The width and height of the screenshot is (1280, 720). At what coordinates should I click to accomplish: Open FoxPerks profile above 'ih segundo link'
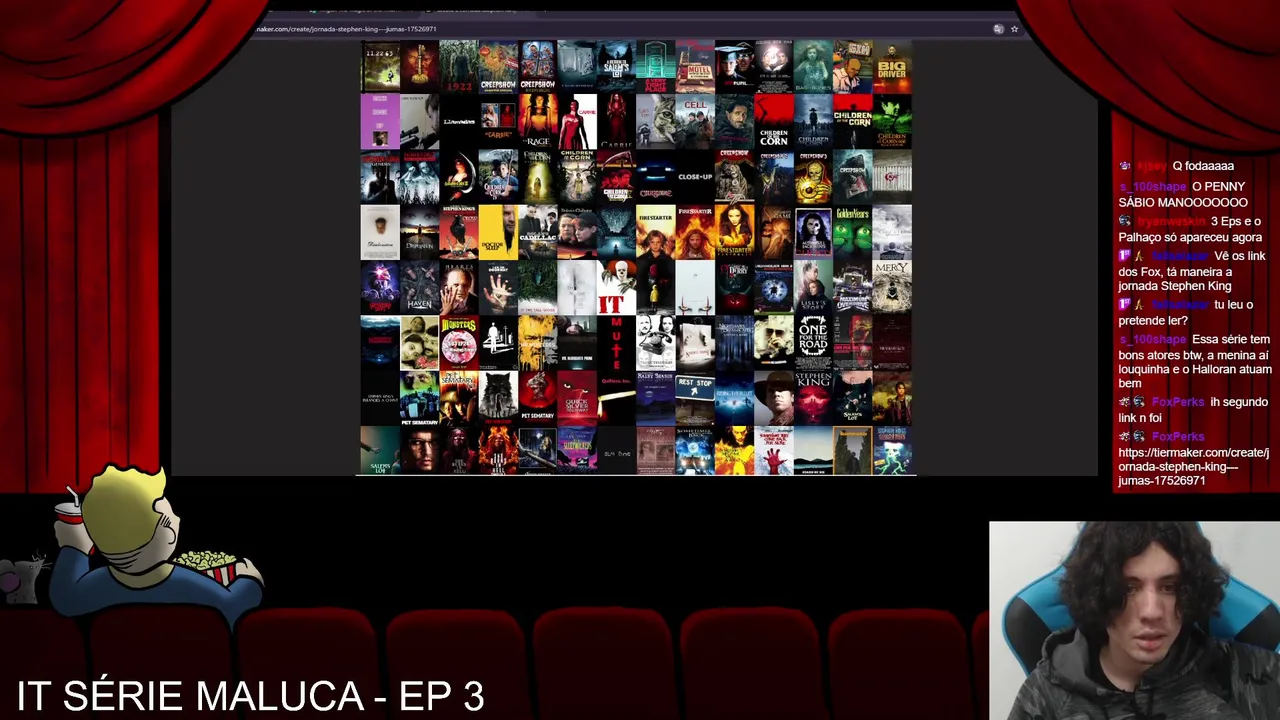point(1177,402)
